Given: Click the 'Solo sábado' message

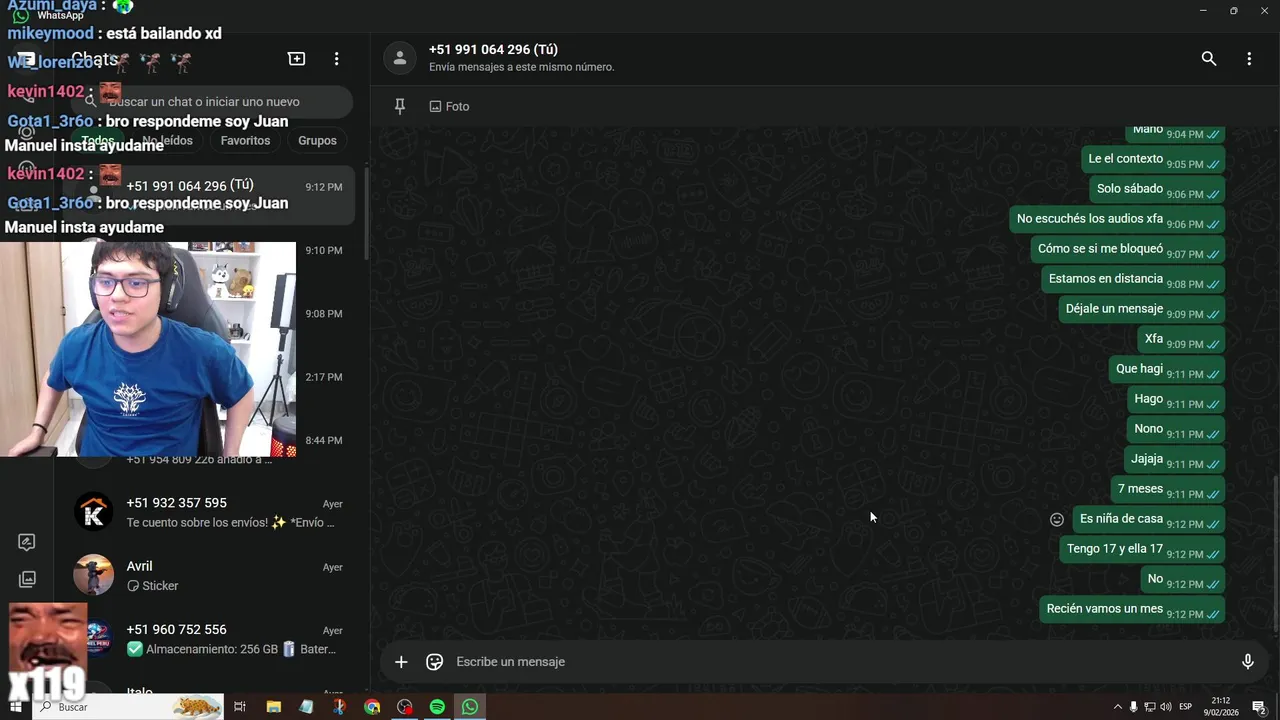Looking at the screenshot, I should pyautogui.click(x=1157, y=189).
